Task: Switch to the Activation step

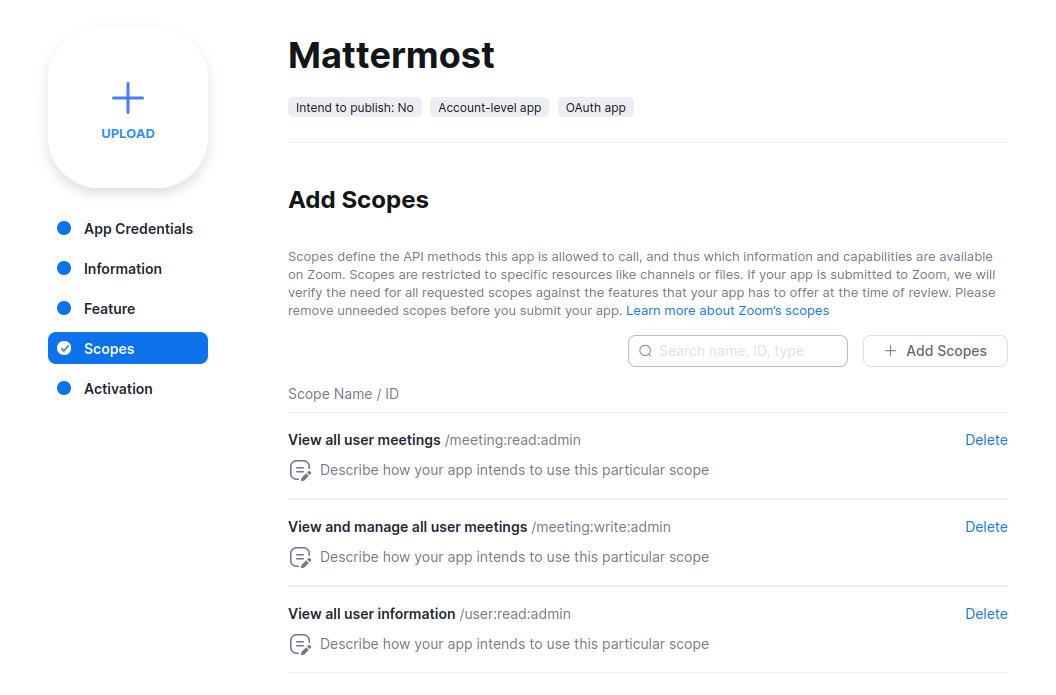Action: pyautogui.click(x=118, y=389)
